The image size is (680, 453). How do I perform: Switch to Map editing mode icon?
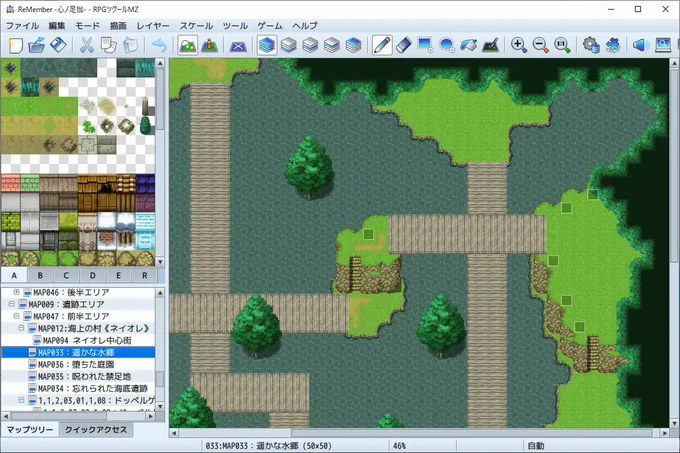pos(188,45)
